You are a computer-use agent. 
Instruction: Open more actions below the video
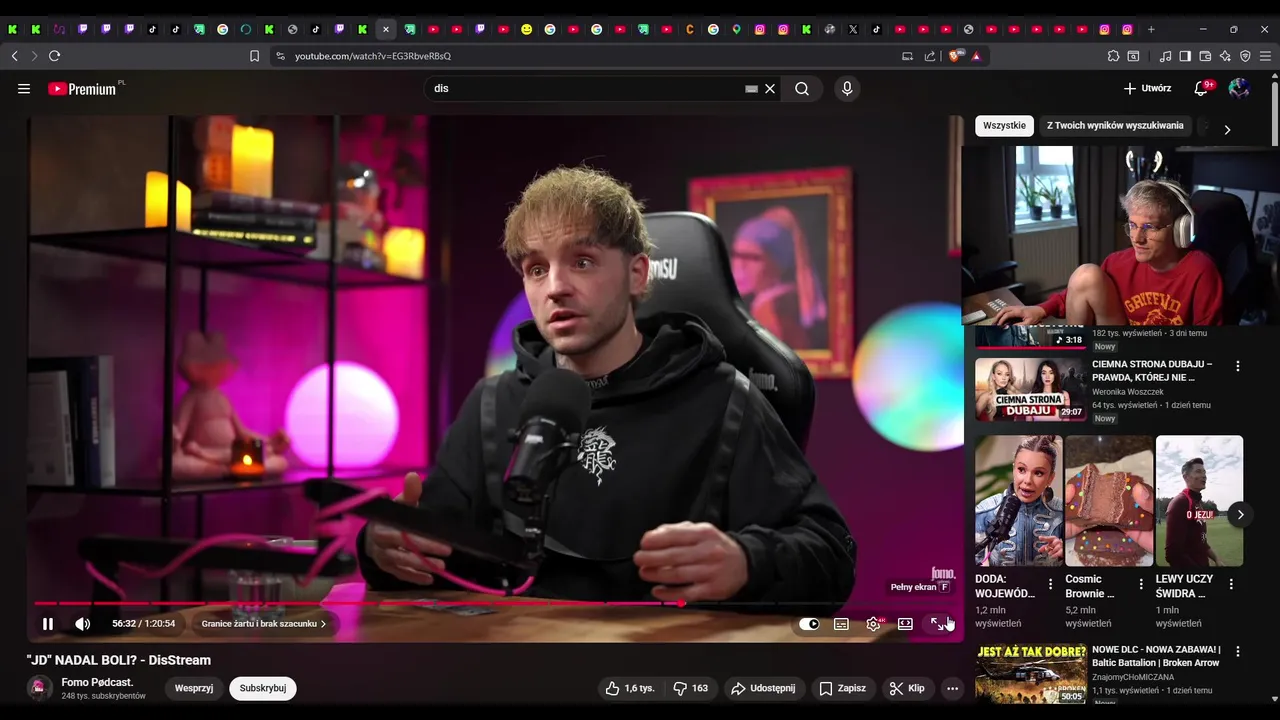(x=952, y=688)
